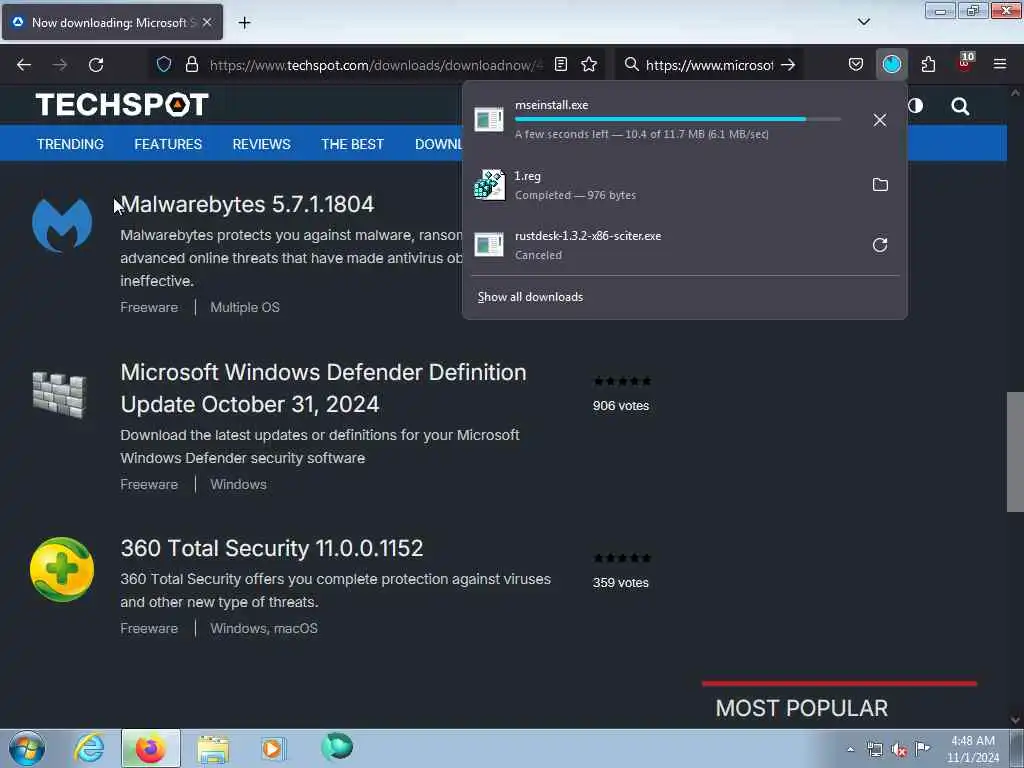Image resolution: width=1024 pixels, height=768 pixels.
Task: Open THE BEST menu
Action: pos(352,144)
